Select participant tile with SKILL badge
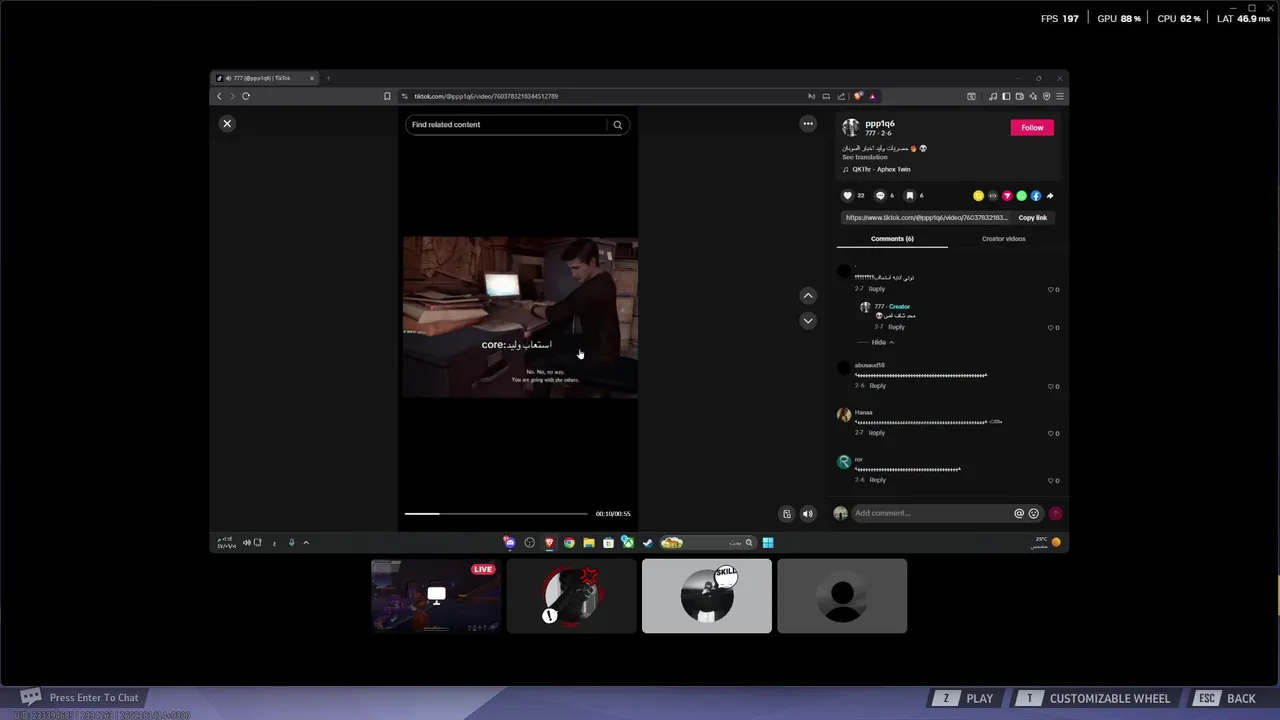 tap(707, 596)
